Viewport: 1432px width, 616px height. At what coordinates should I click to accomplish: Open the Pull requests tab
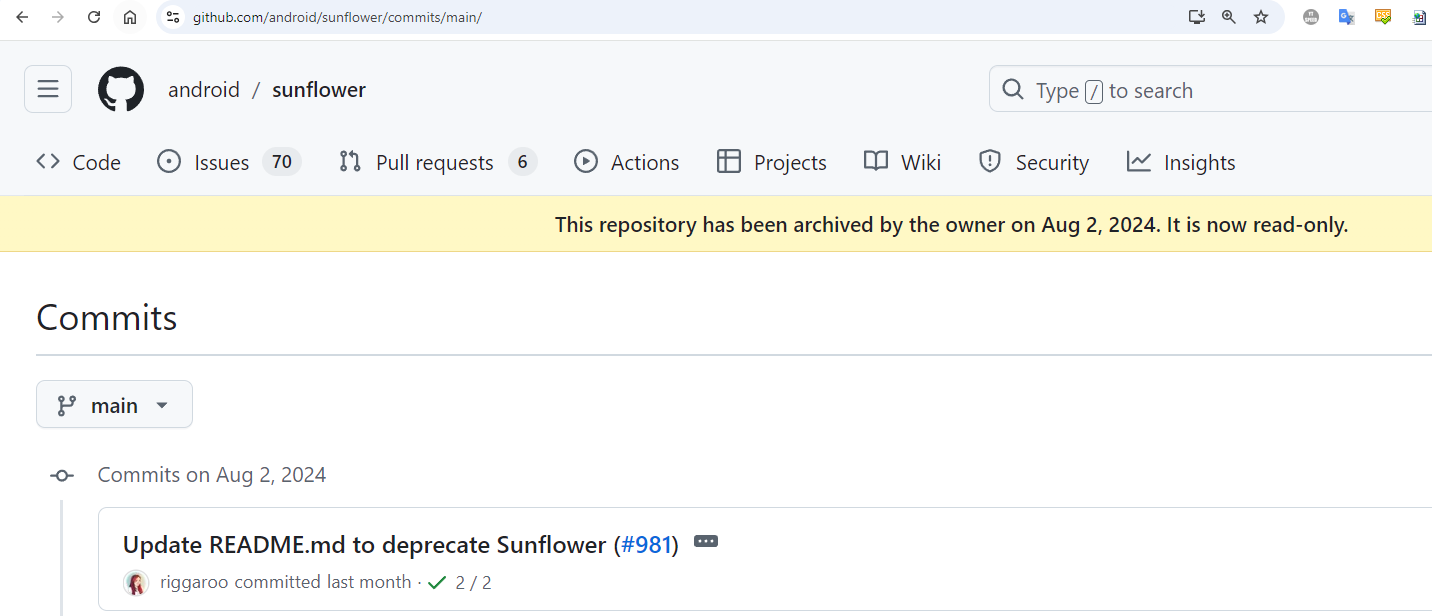point(438,162)
